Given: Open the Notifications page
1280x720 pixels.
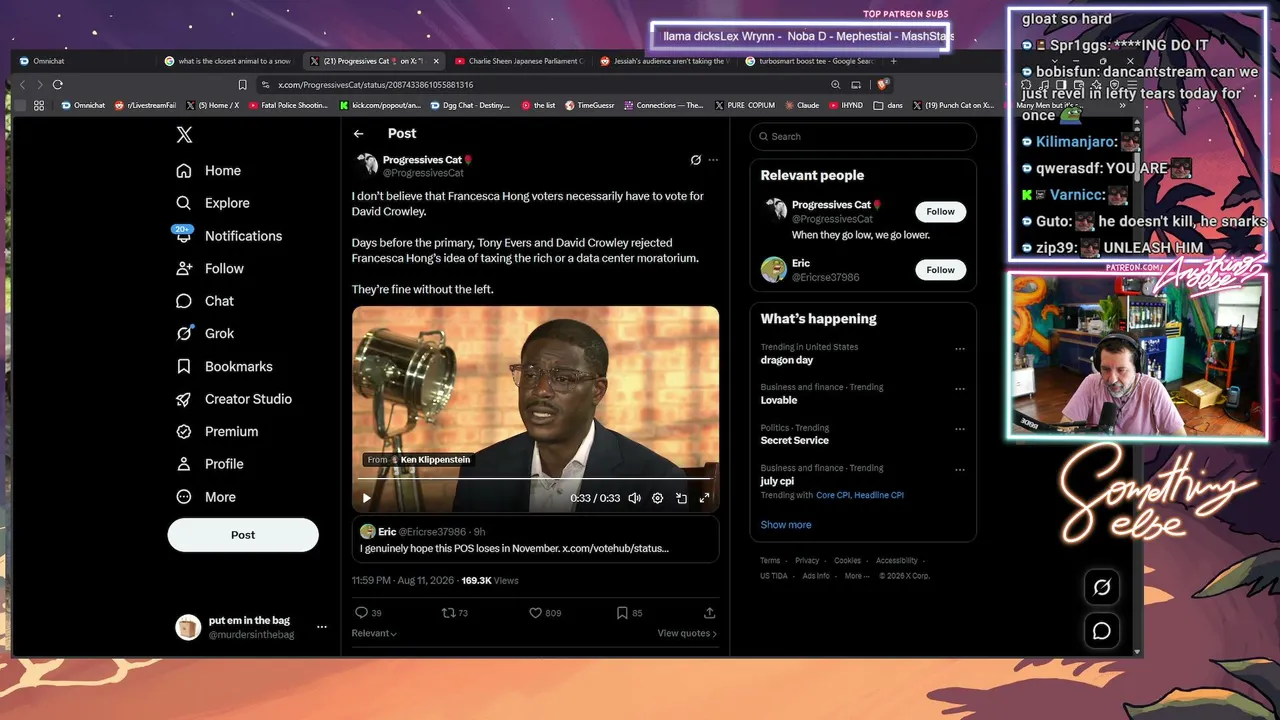Looking at the screenshot, I should pyautogui.click(x=229, y=236).
